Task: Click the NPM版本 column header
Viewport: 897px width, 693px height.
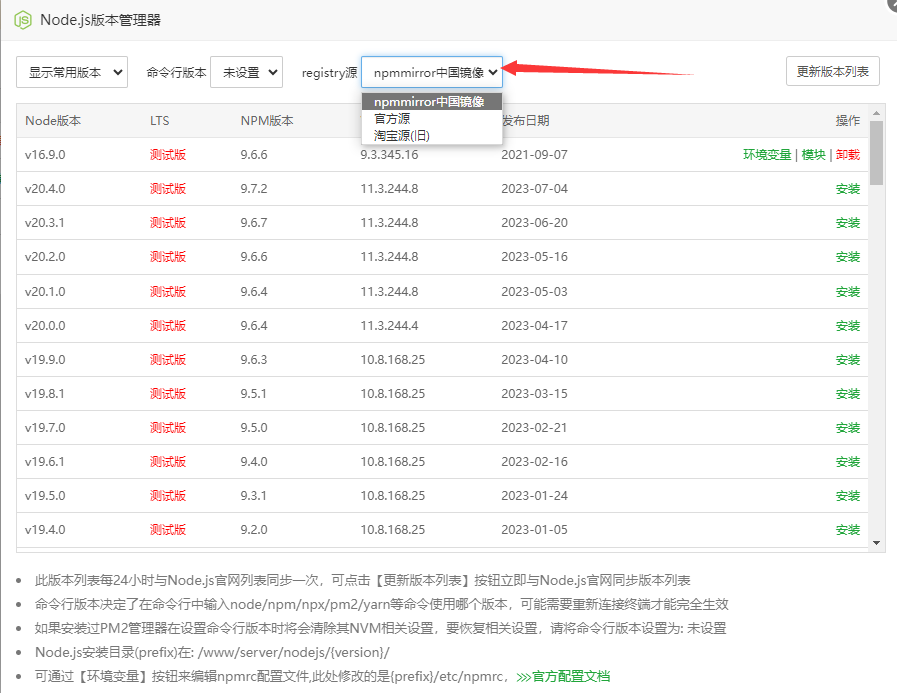Action: coord(267,121)
